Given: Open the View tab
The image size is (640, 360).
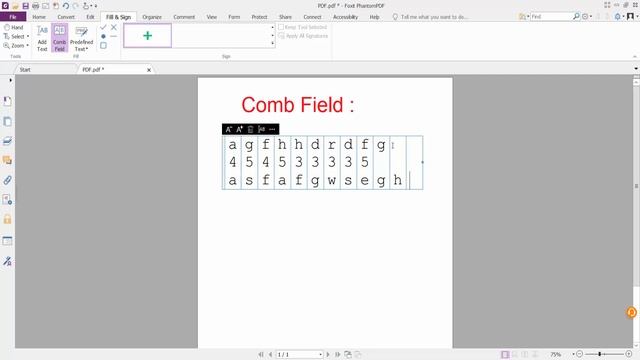Looking at the screenshot, I should point(211,17).
